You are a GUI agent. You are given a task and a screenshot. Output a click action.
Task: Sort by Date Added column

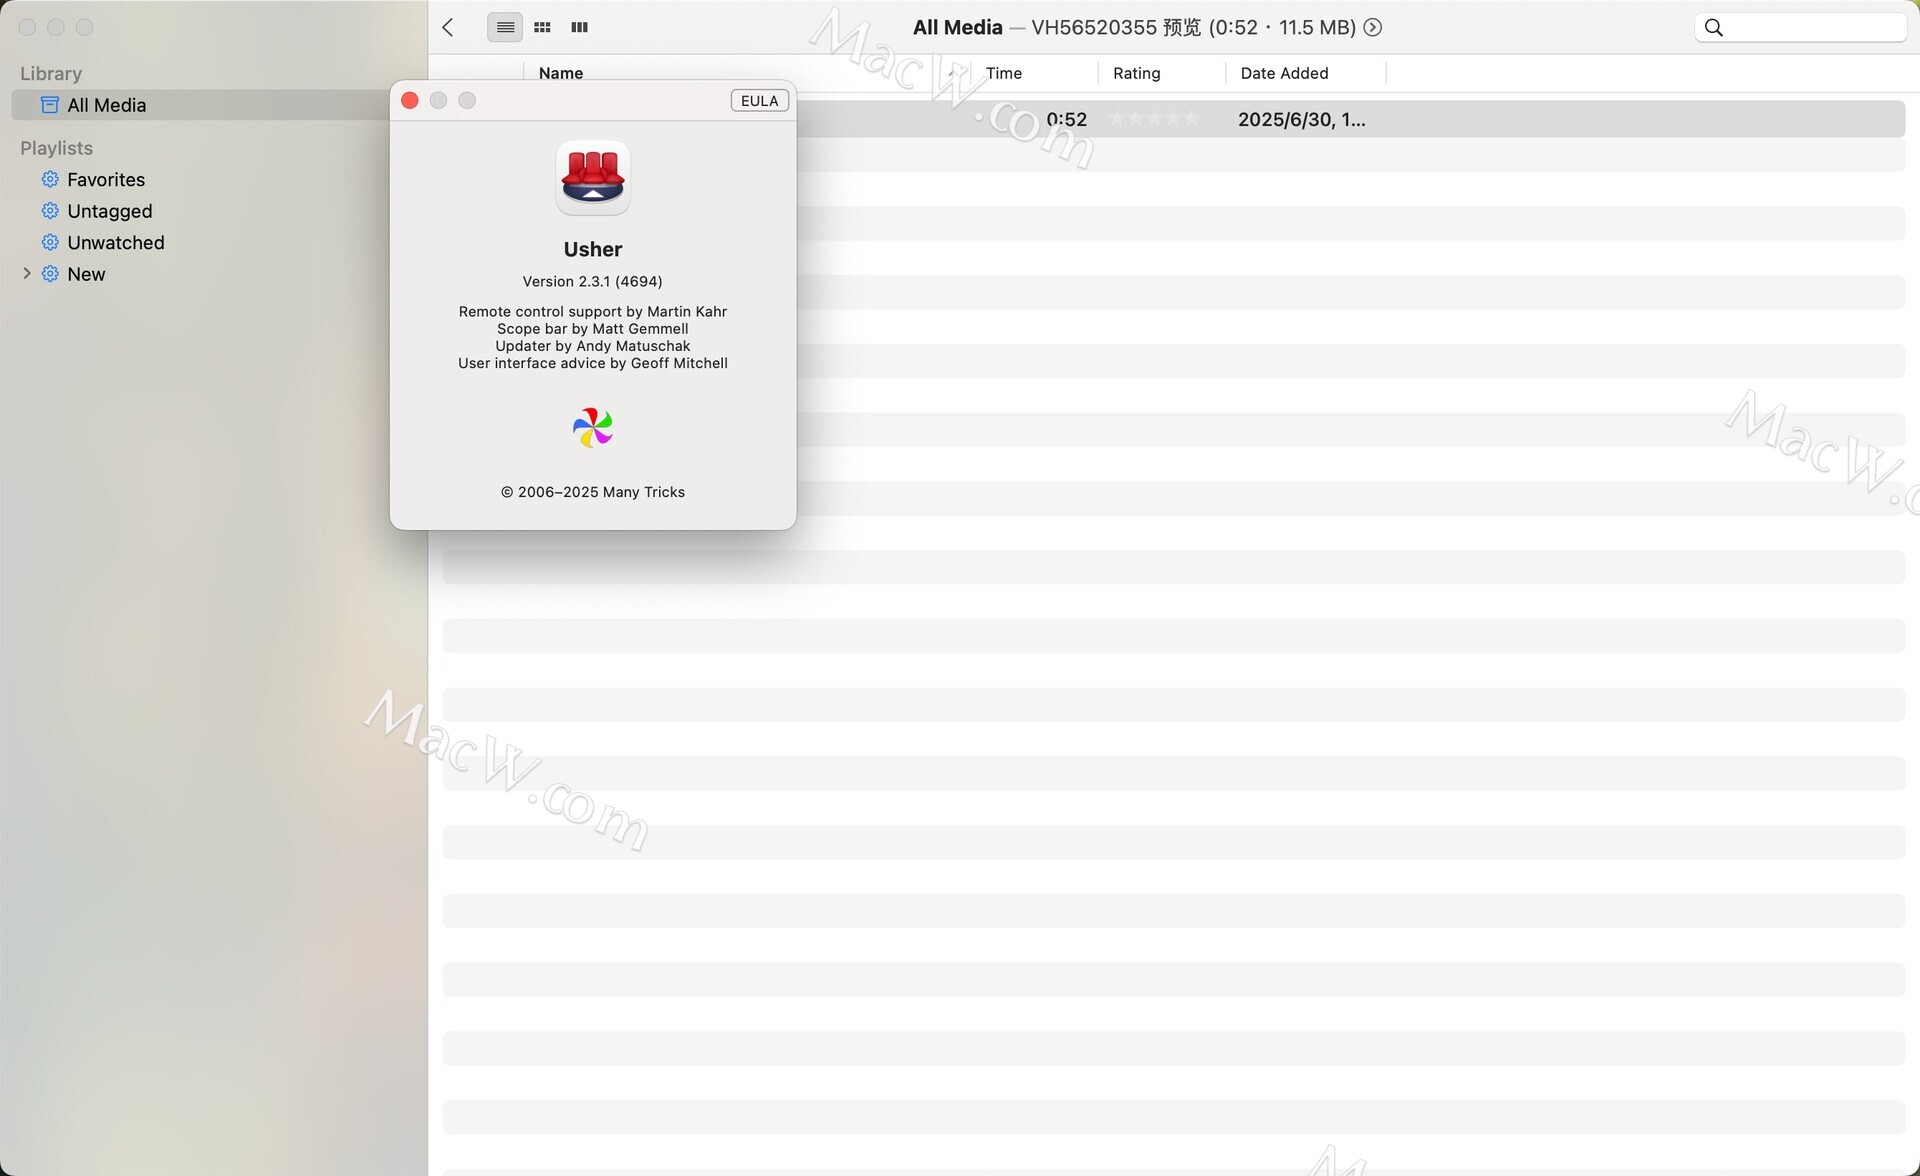coord(1284,73)
